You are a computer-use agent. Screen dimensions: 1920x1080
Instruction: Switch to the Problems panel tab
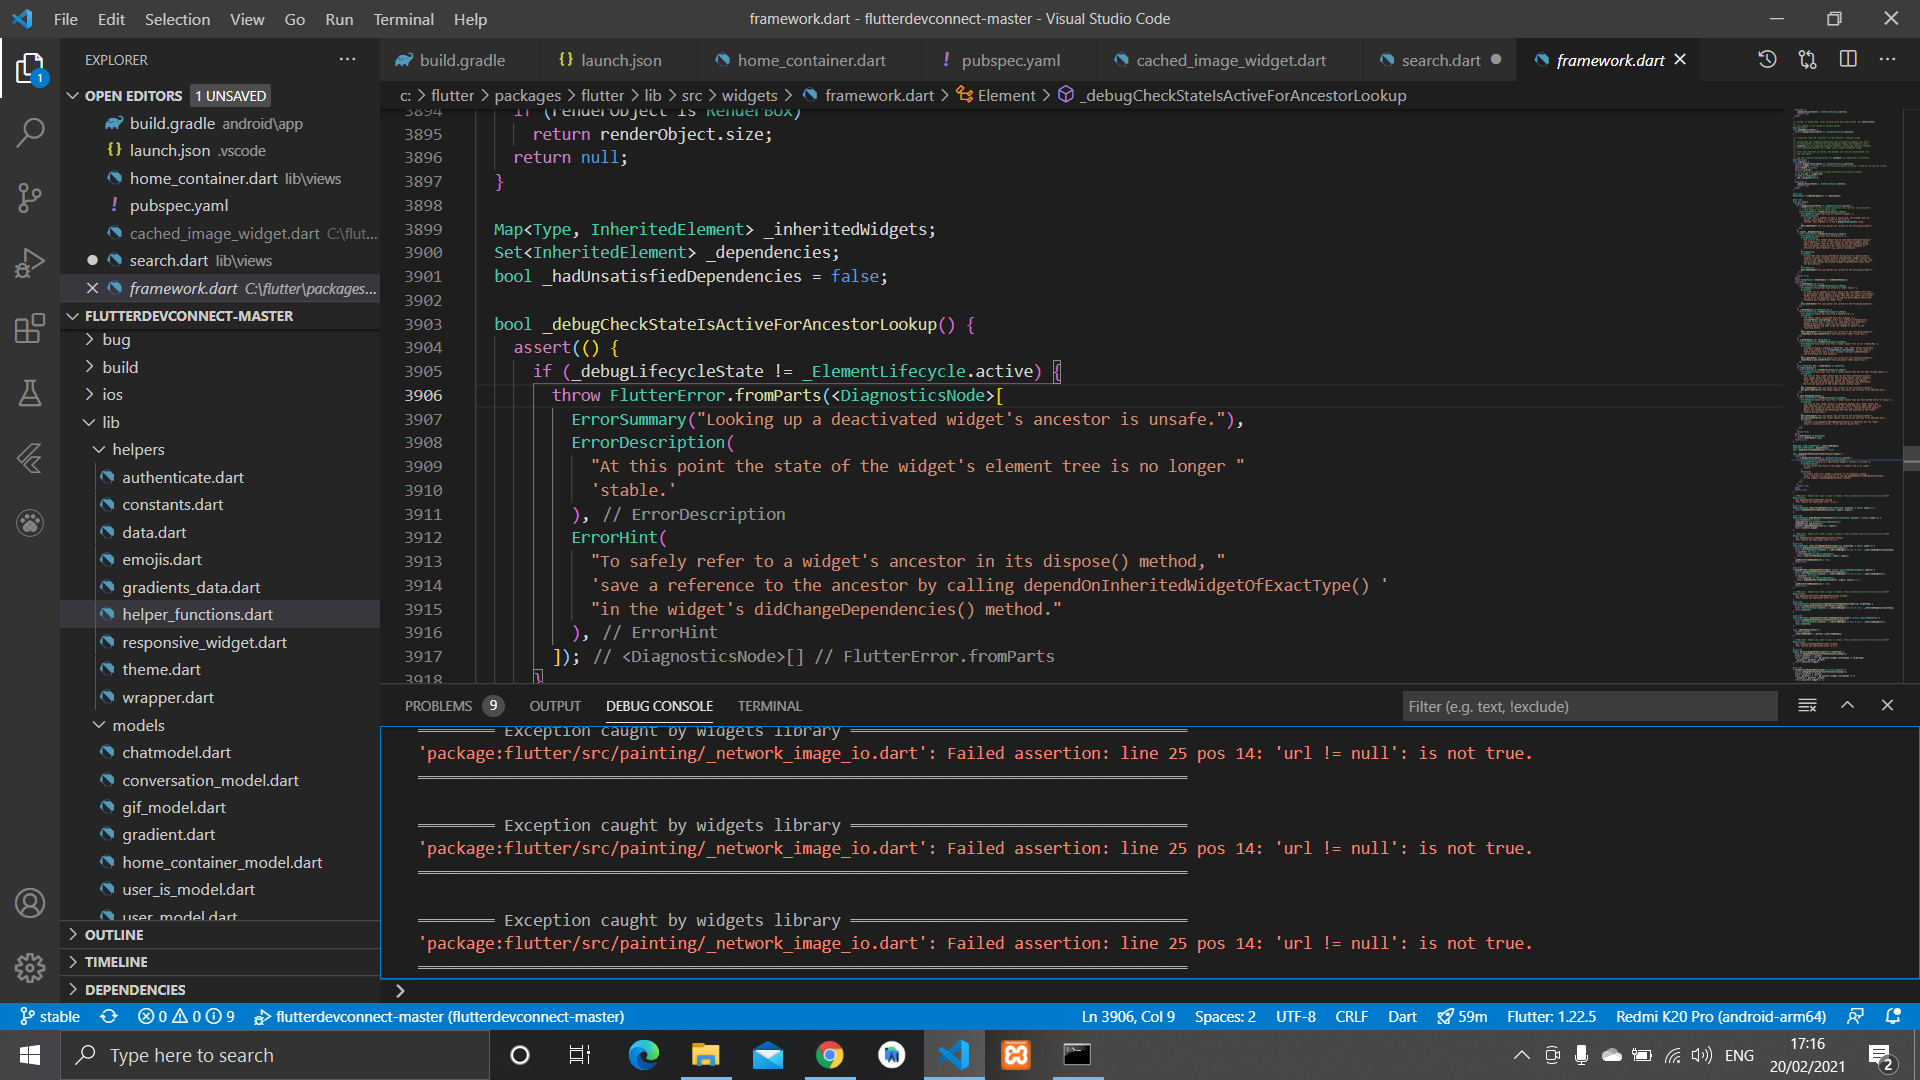tap(453, 706)
